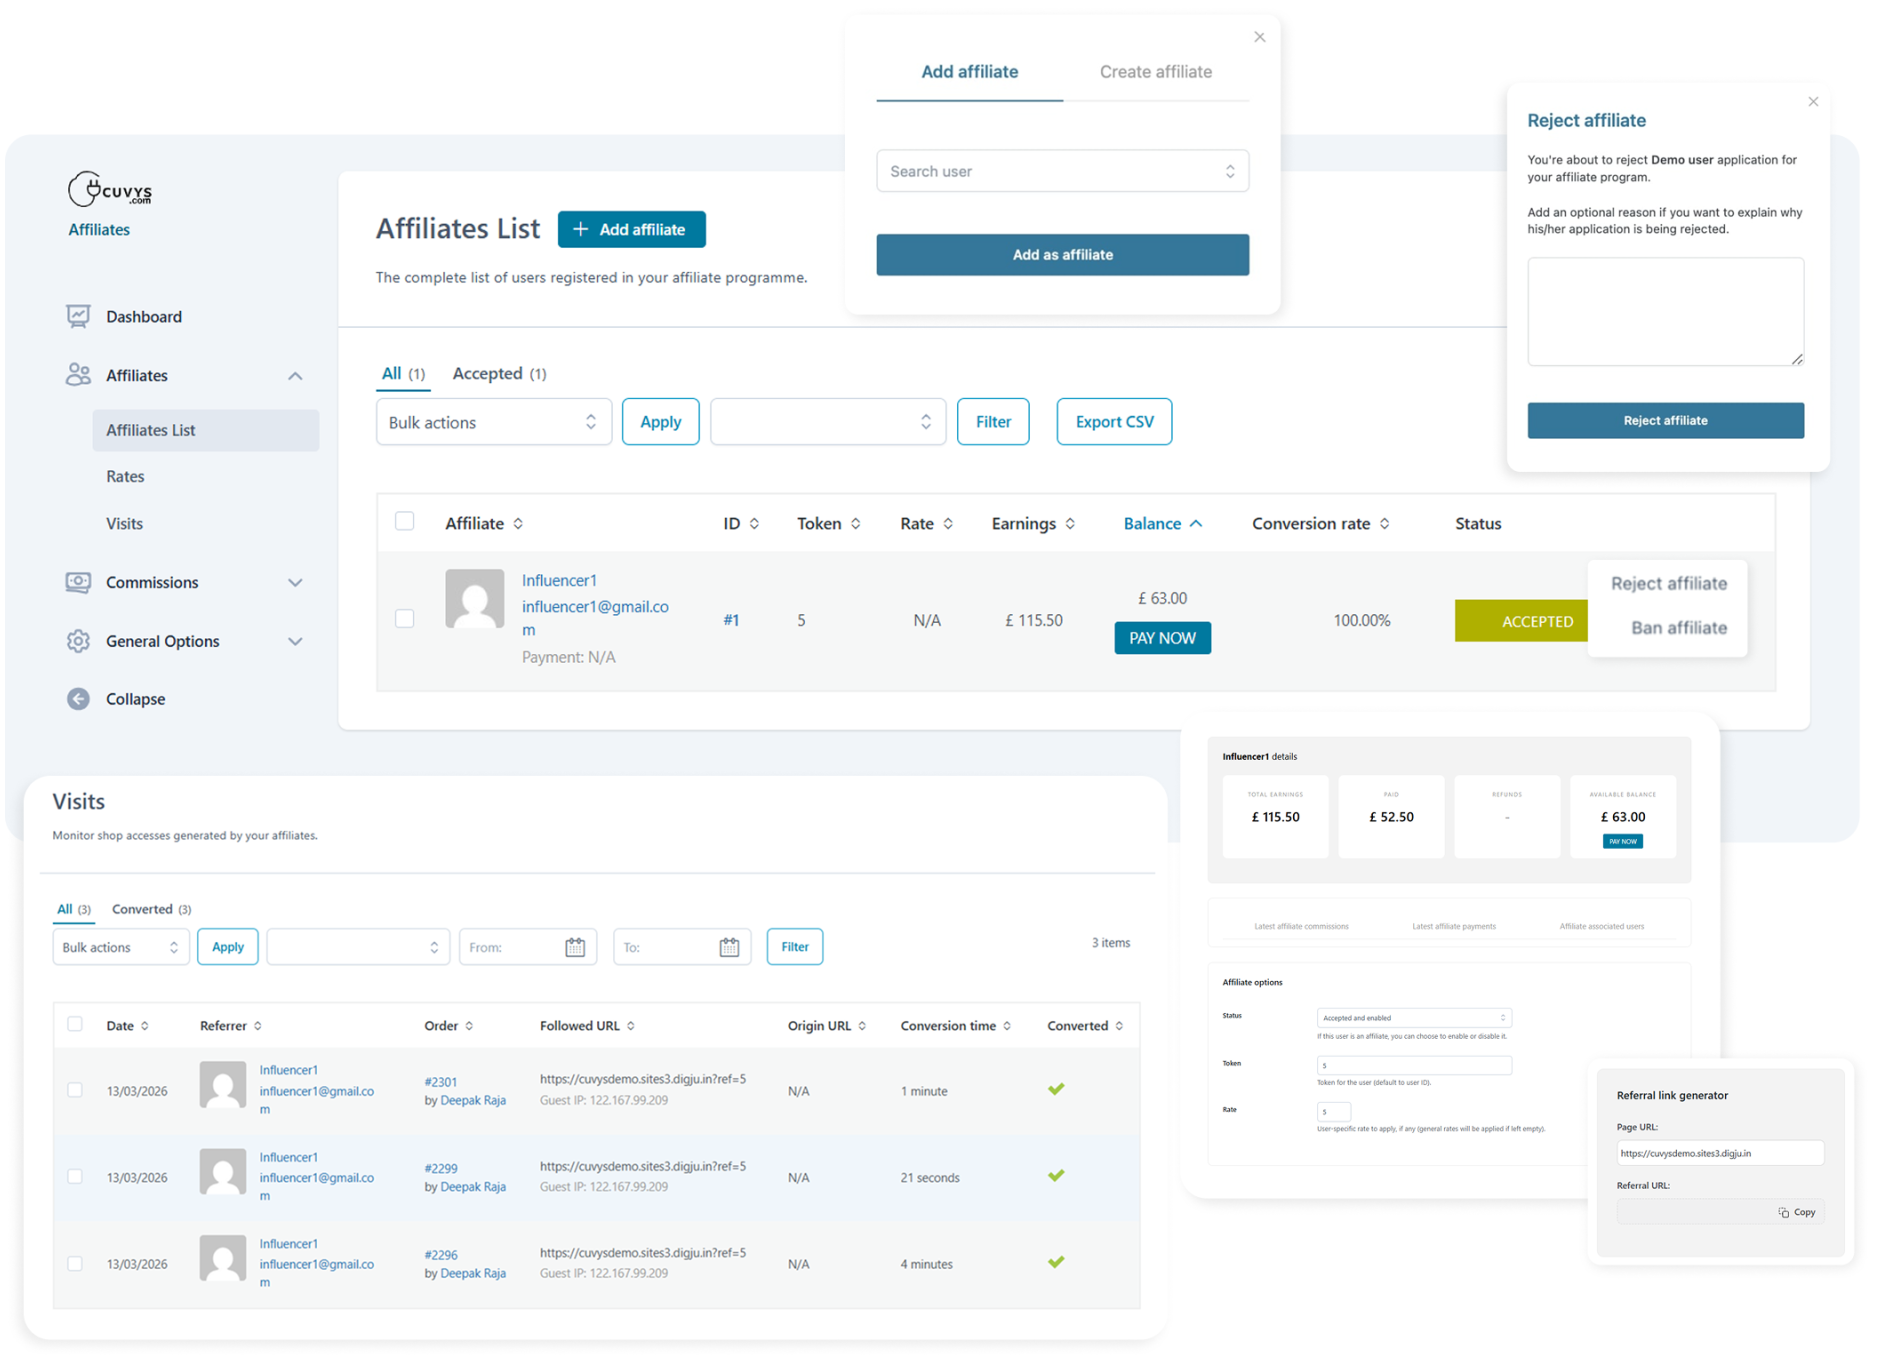This screenshot has height=1365, width=1885.
Task: Open the Bulk actions dropdown in Affiliates List
Action: (x=493, y=422)
